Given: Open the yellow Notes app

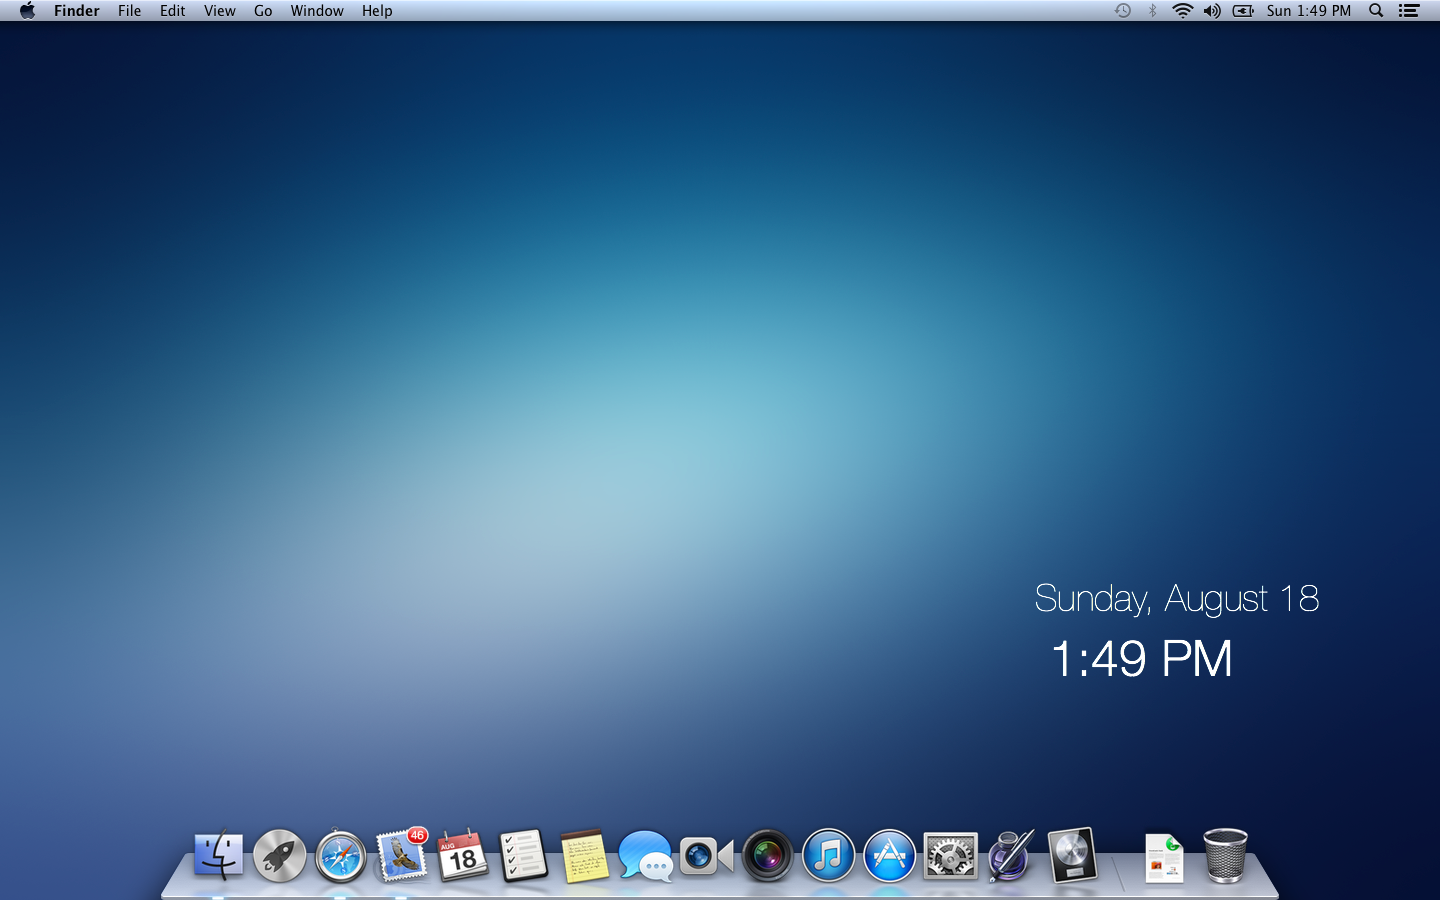Looking at the screenshot, I should coord(585,857).
